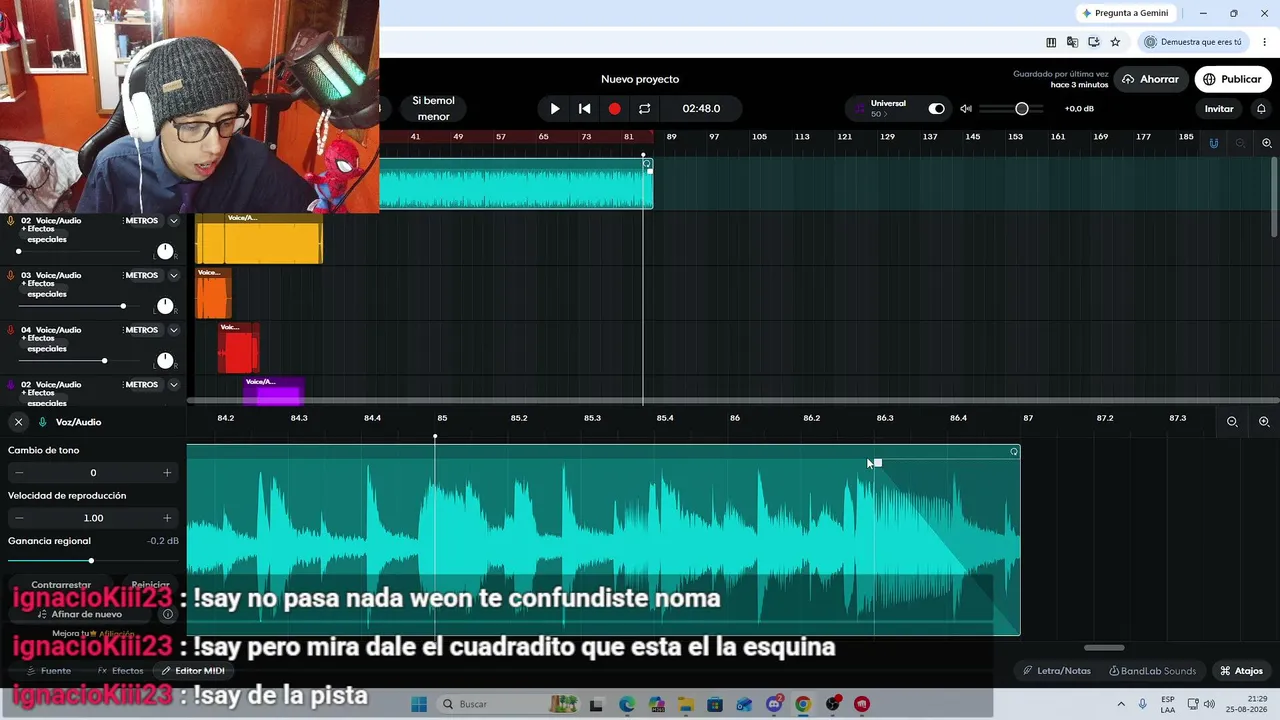Open Google Chrome from the taskbar
1280x720 pixels.
pos(803,704)
